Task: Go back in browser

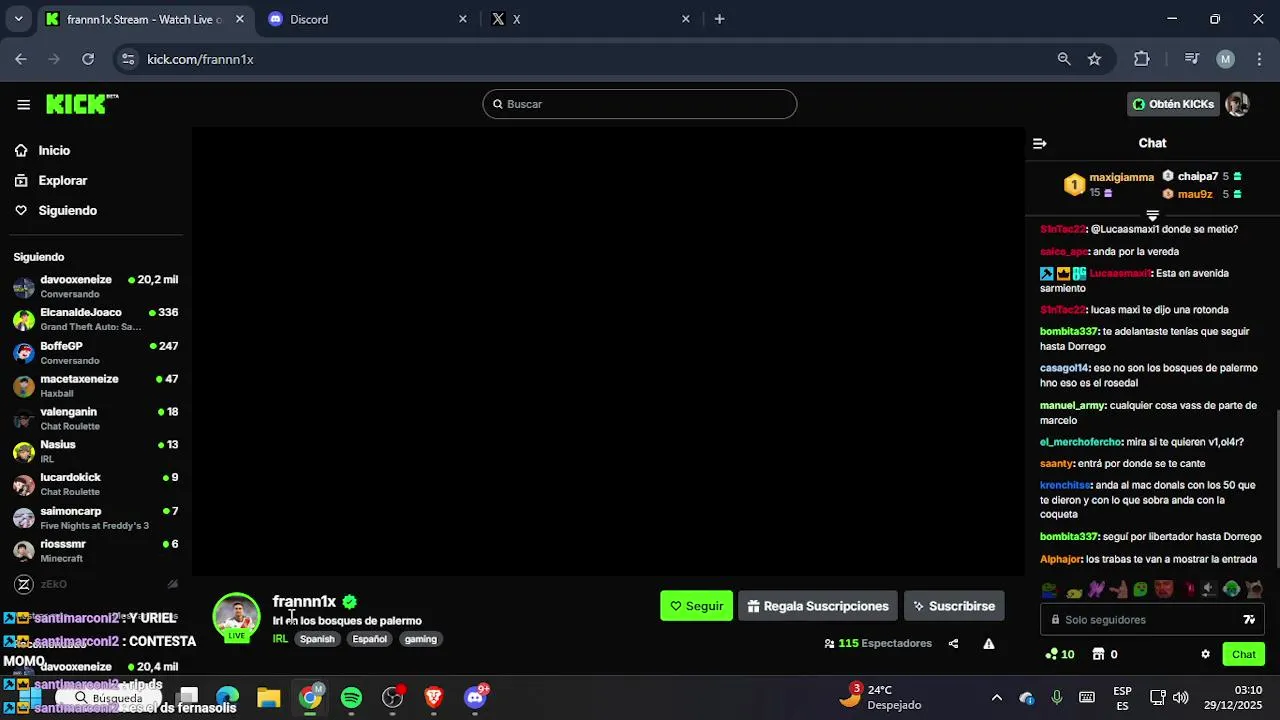Action: coord(21,59)
